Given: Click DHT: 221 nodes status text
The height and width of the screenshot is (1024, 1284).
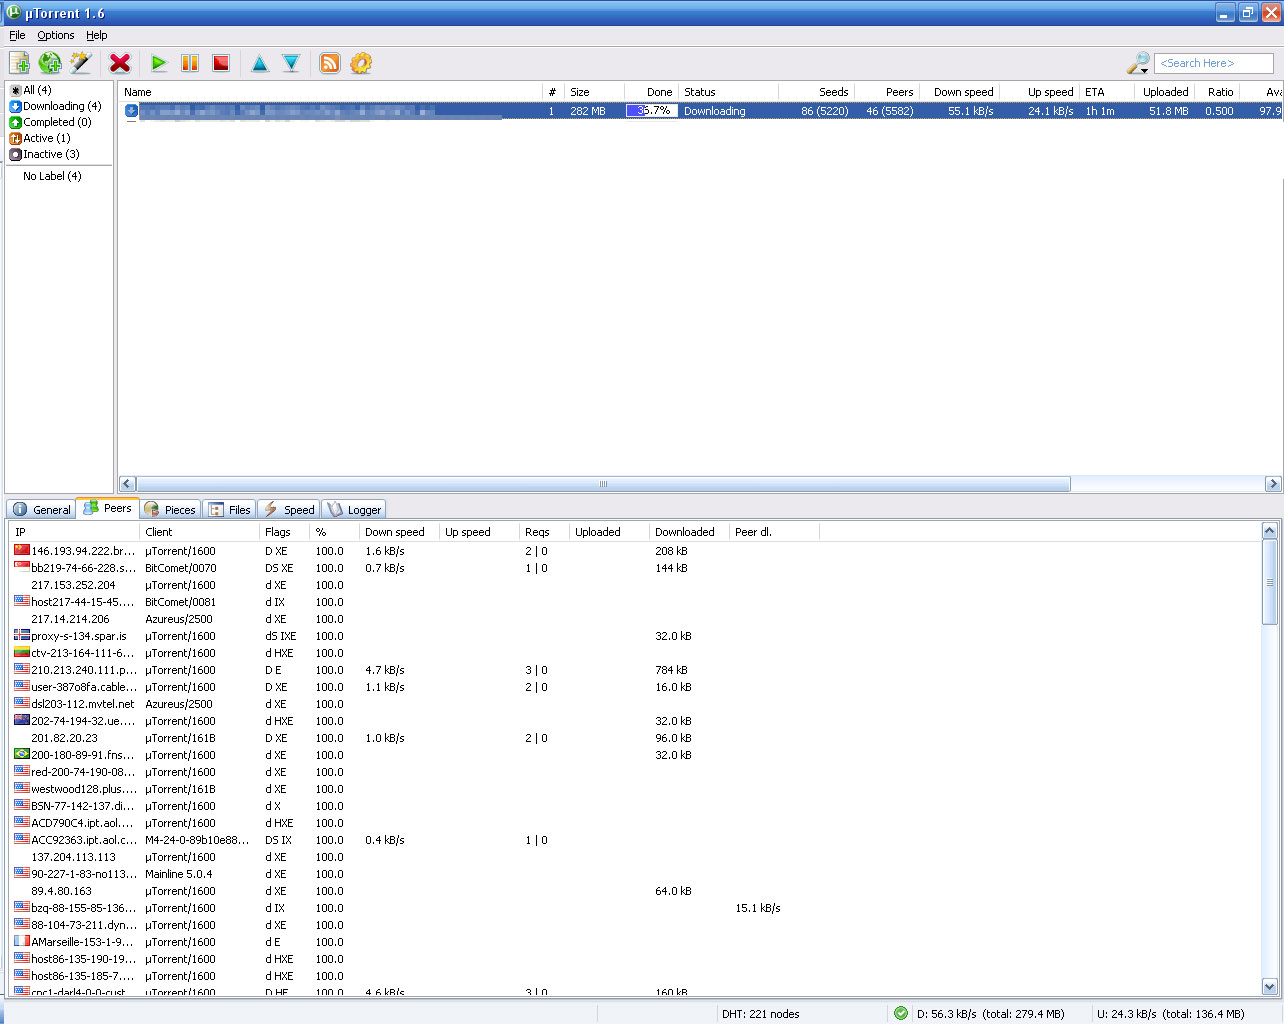Looking at the screenshot, I should [x=761, y=1014].
